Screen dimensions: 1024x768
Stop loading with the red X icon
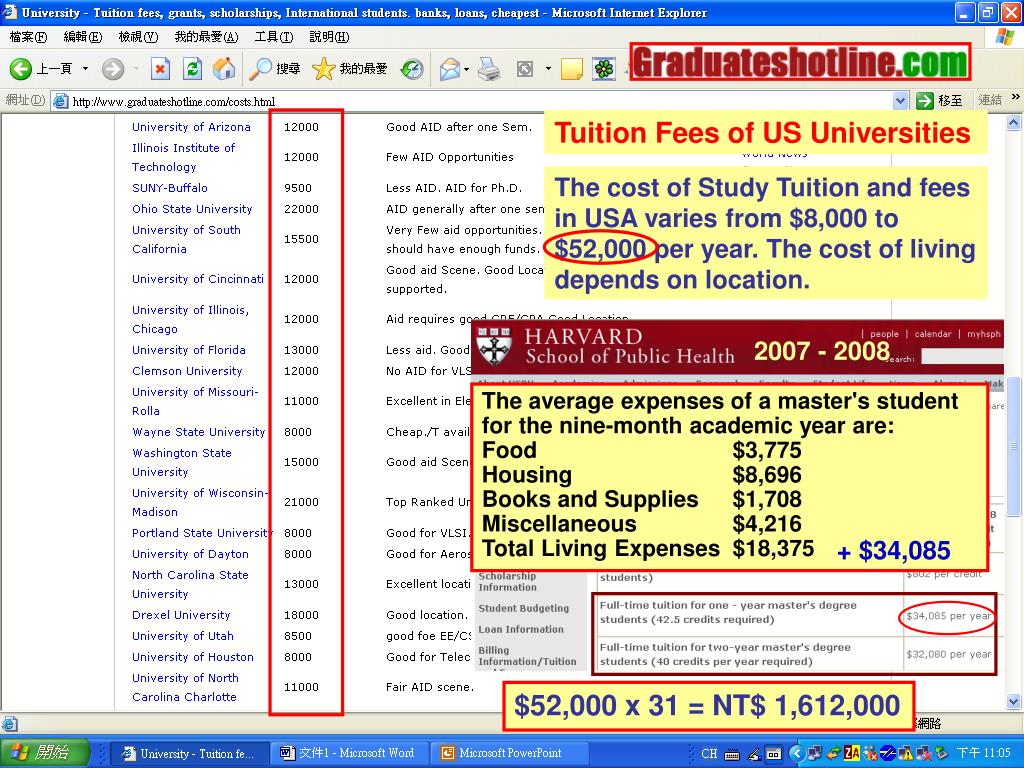coord(160,69)
